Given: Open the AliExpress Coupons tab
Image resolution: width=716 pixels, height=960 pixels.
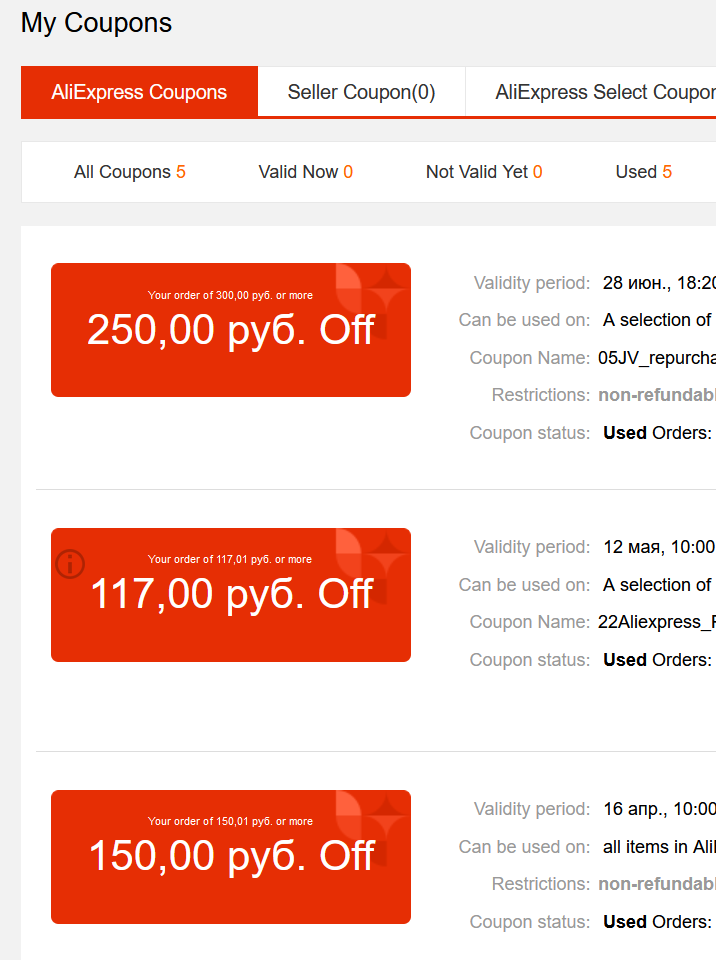Looking at the screenshot, I should click(139, 92).
